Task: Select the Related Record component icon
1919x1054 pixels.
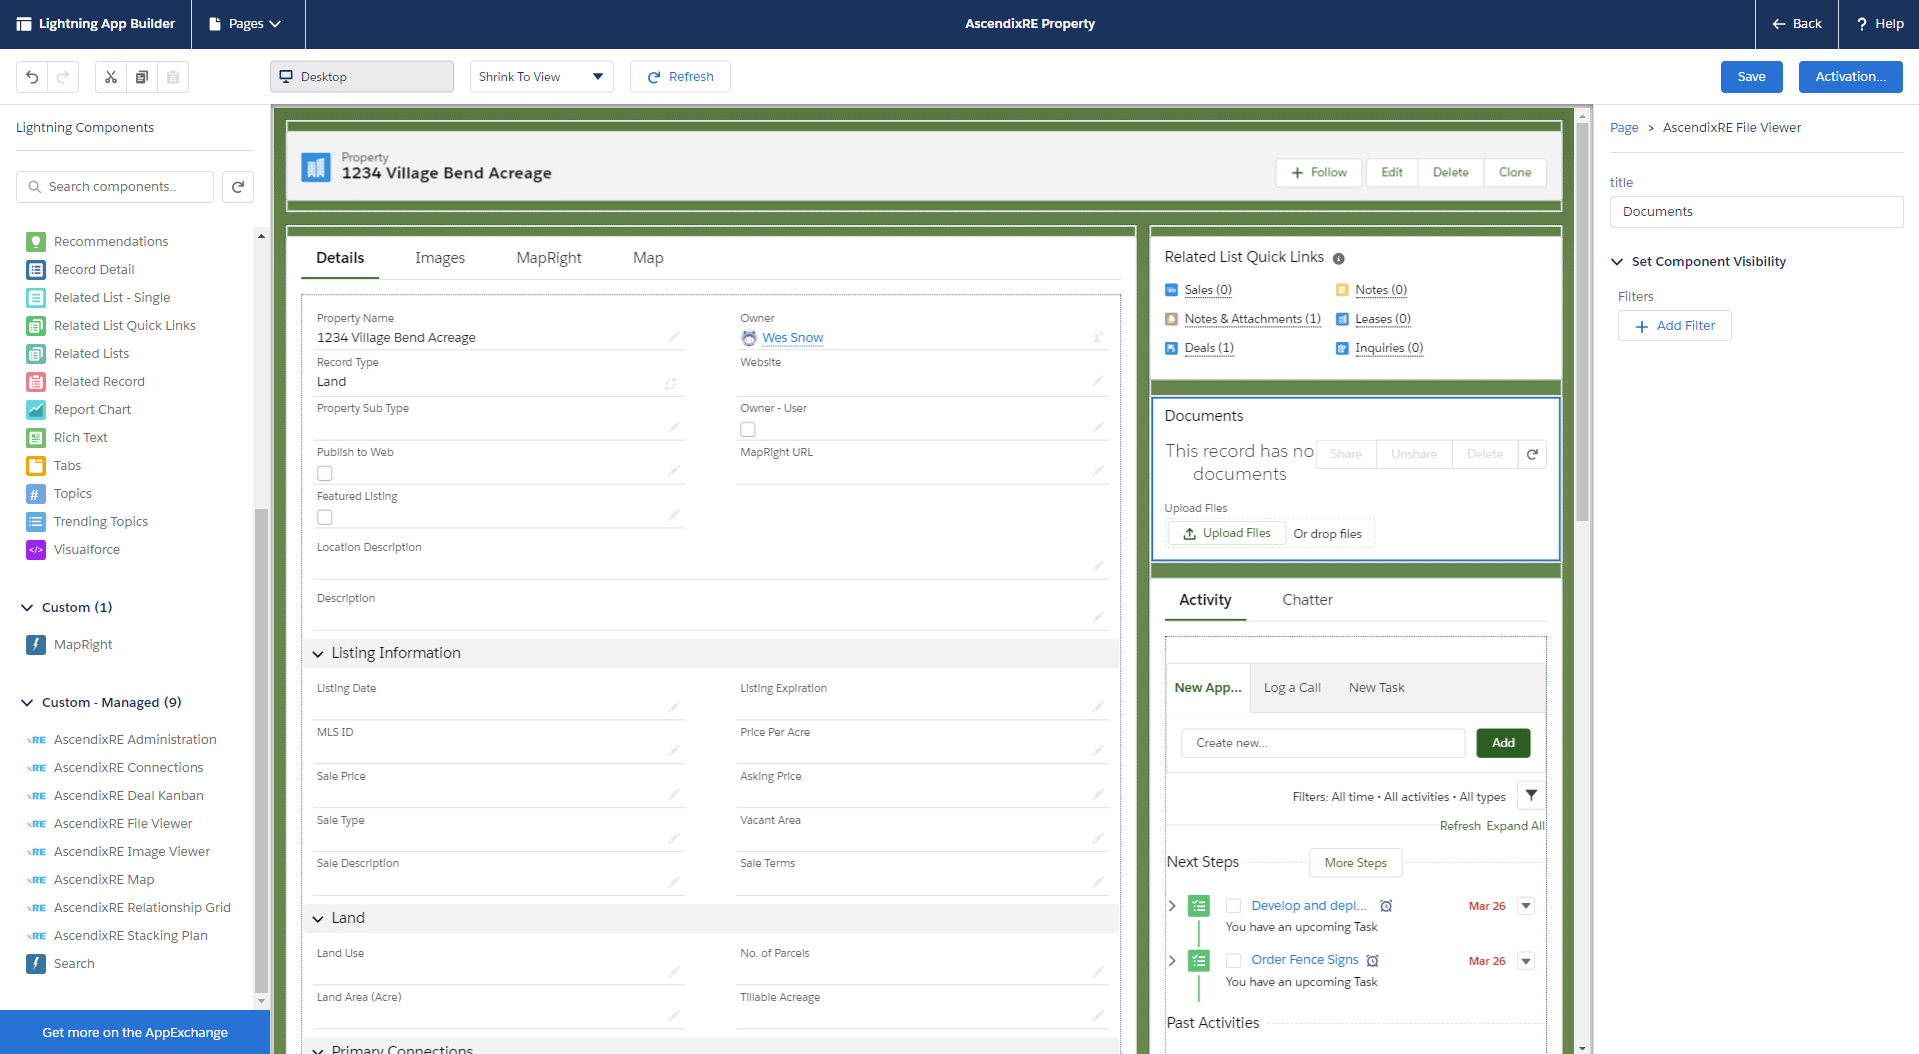Action: 36,382
